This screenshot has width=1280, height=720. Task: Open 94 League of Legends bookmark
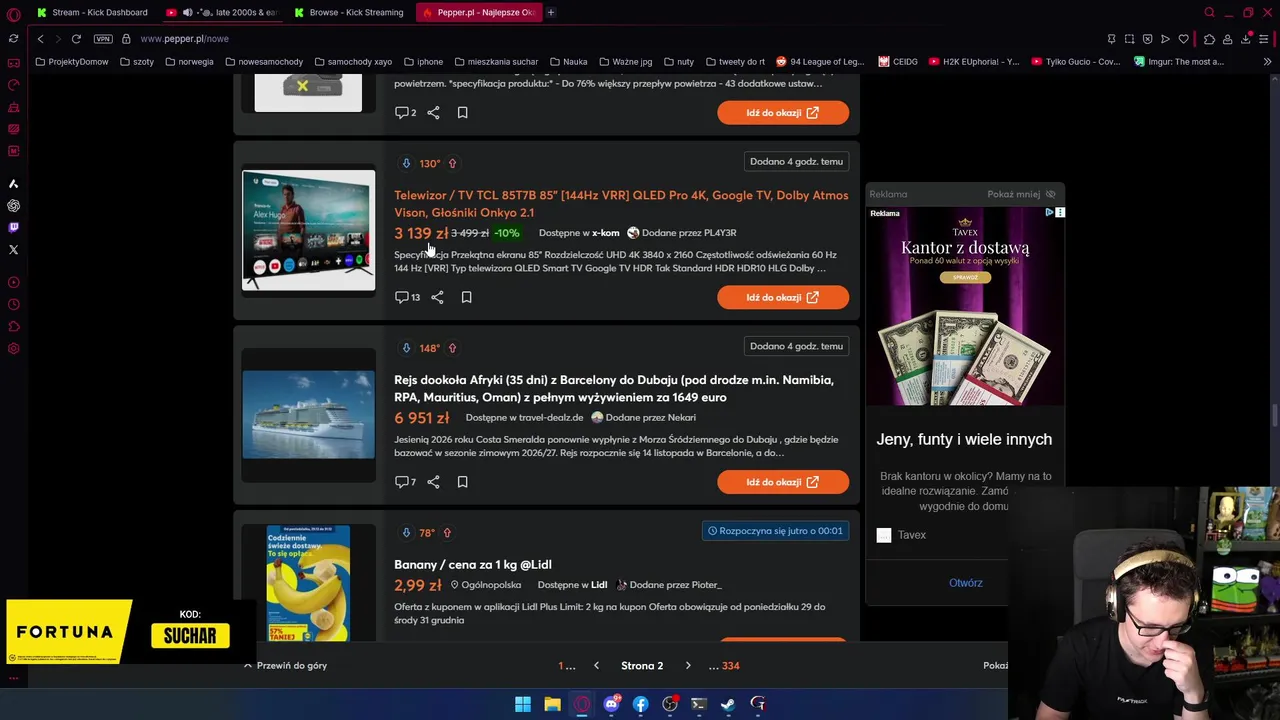819,61
